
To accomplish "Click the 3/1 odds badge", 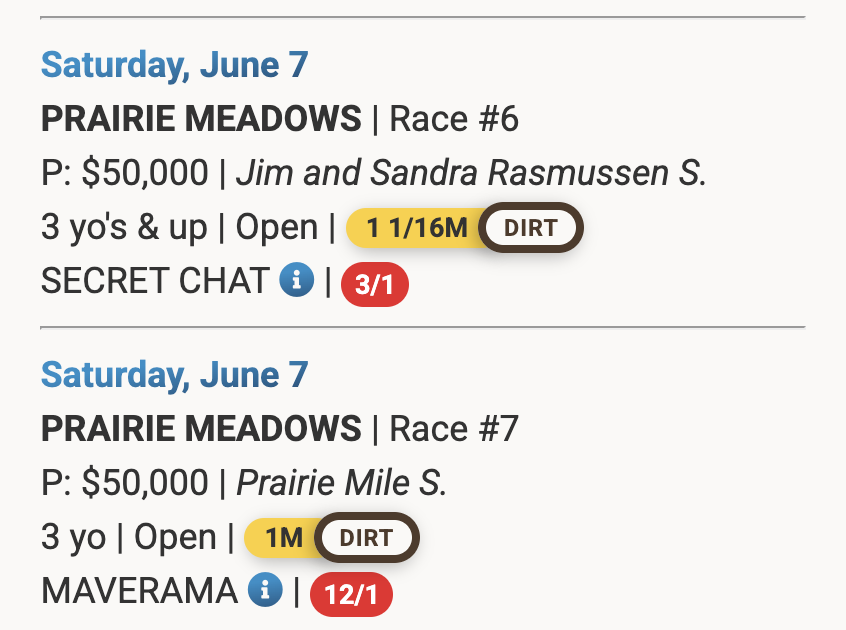I will (x=375, y=286).
